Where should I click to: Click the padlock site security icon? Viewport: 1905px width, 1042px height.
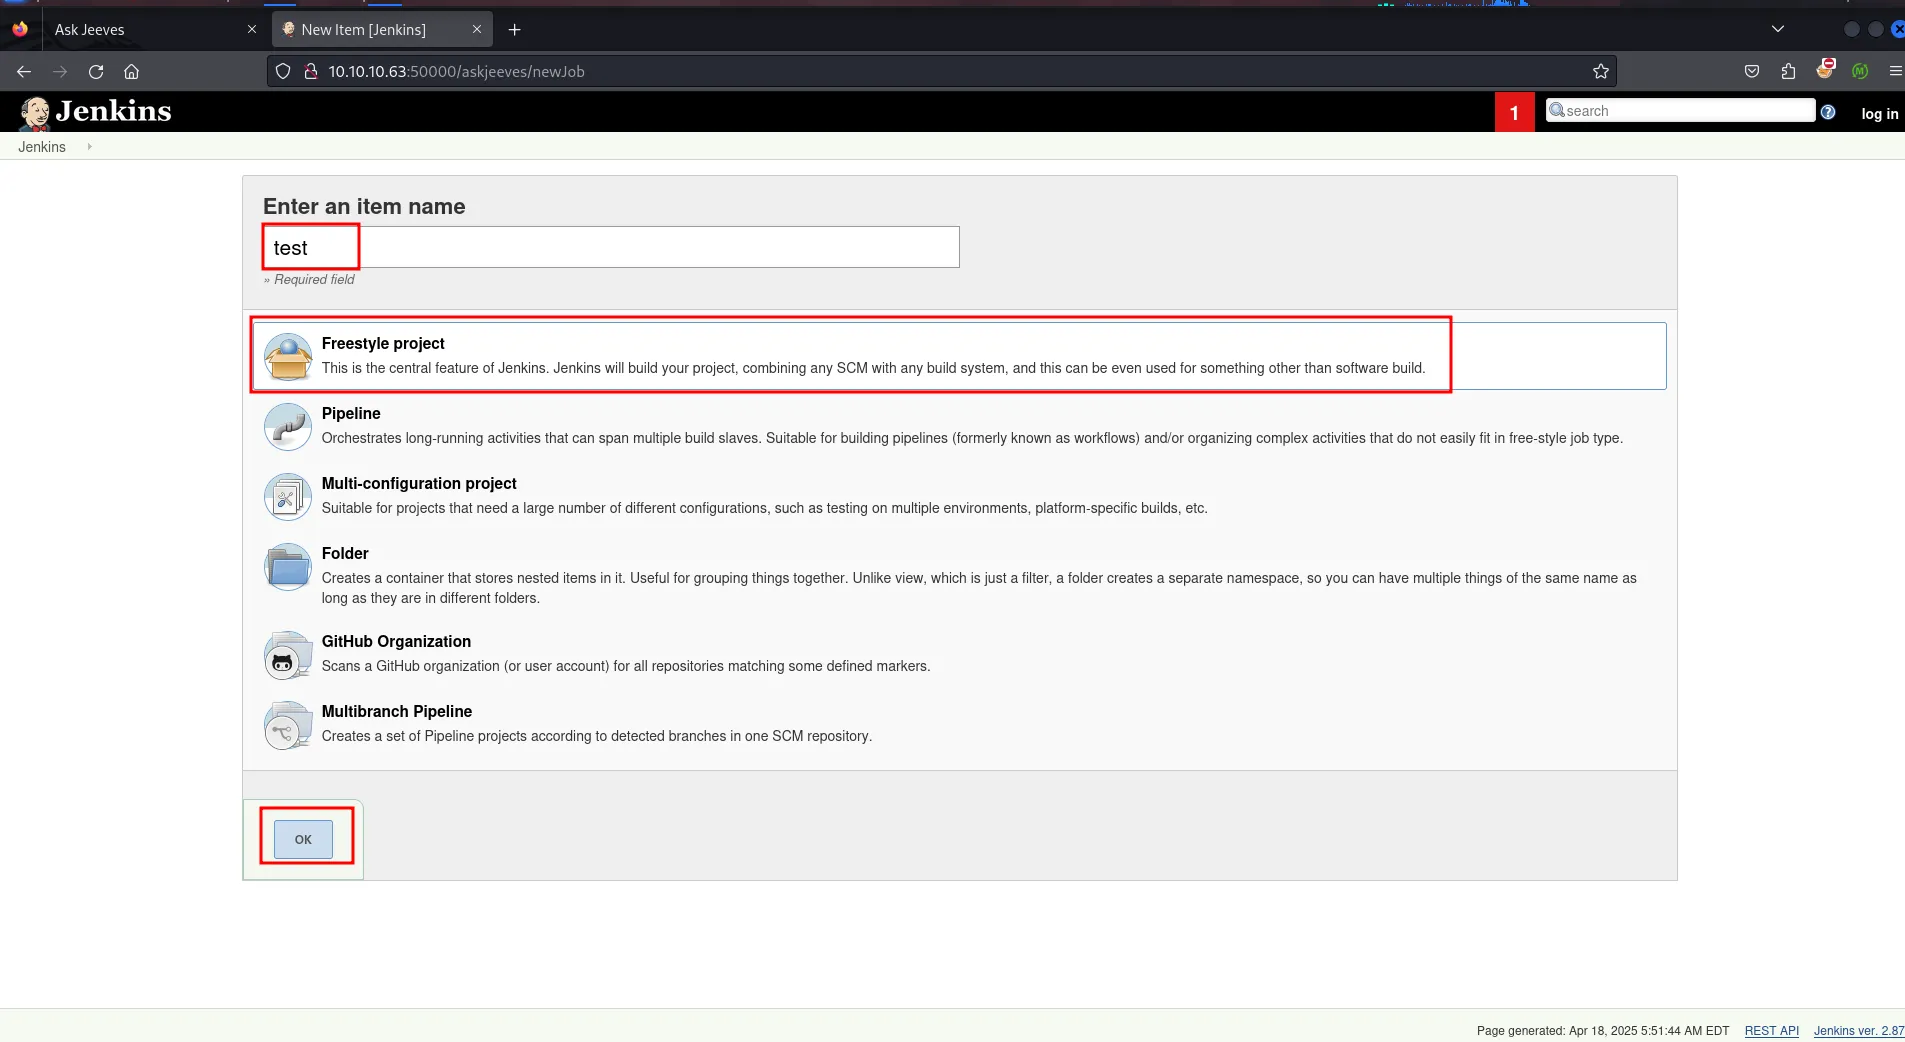(x=310, y=71)
